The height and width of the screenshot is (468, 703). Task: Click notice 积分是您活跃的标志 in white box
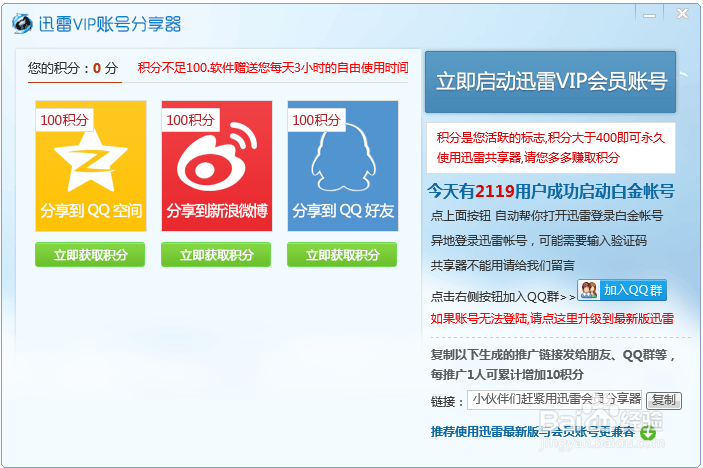click(x=551, y=147)
